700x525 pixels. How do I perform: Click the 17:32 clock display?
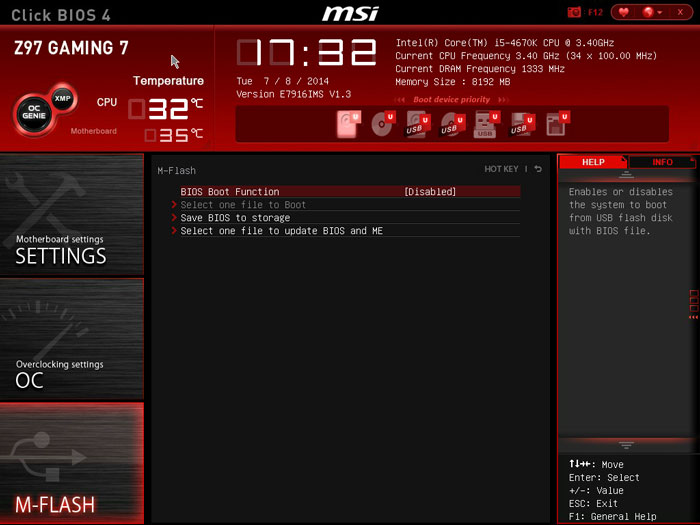(x=307, y=52)
